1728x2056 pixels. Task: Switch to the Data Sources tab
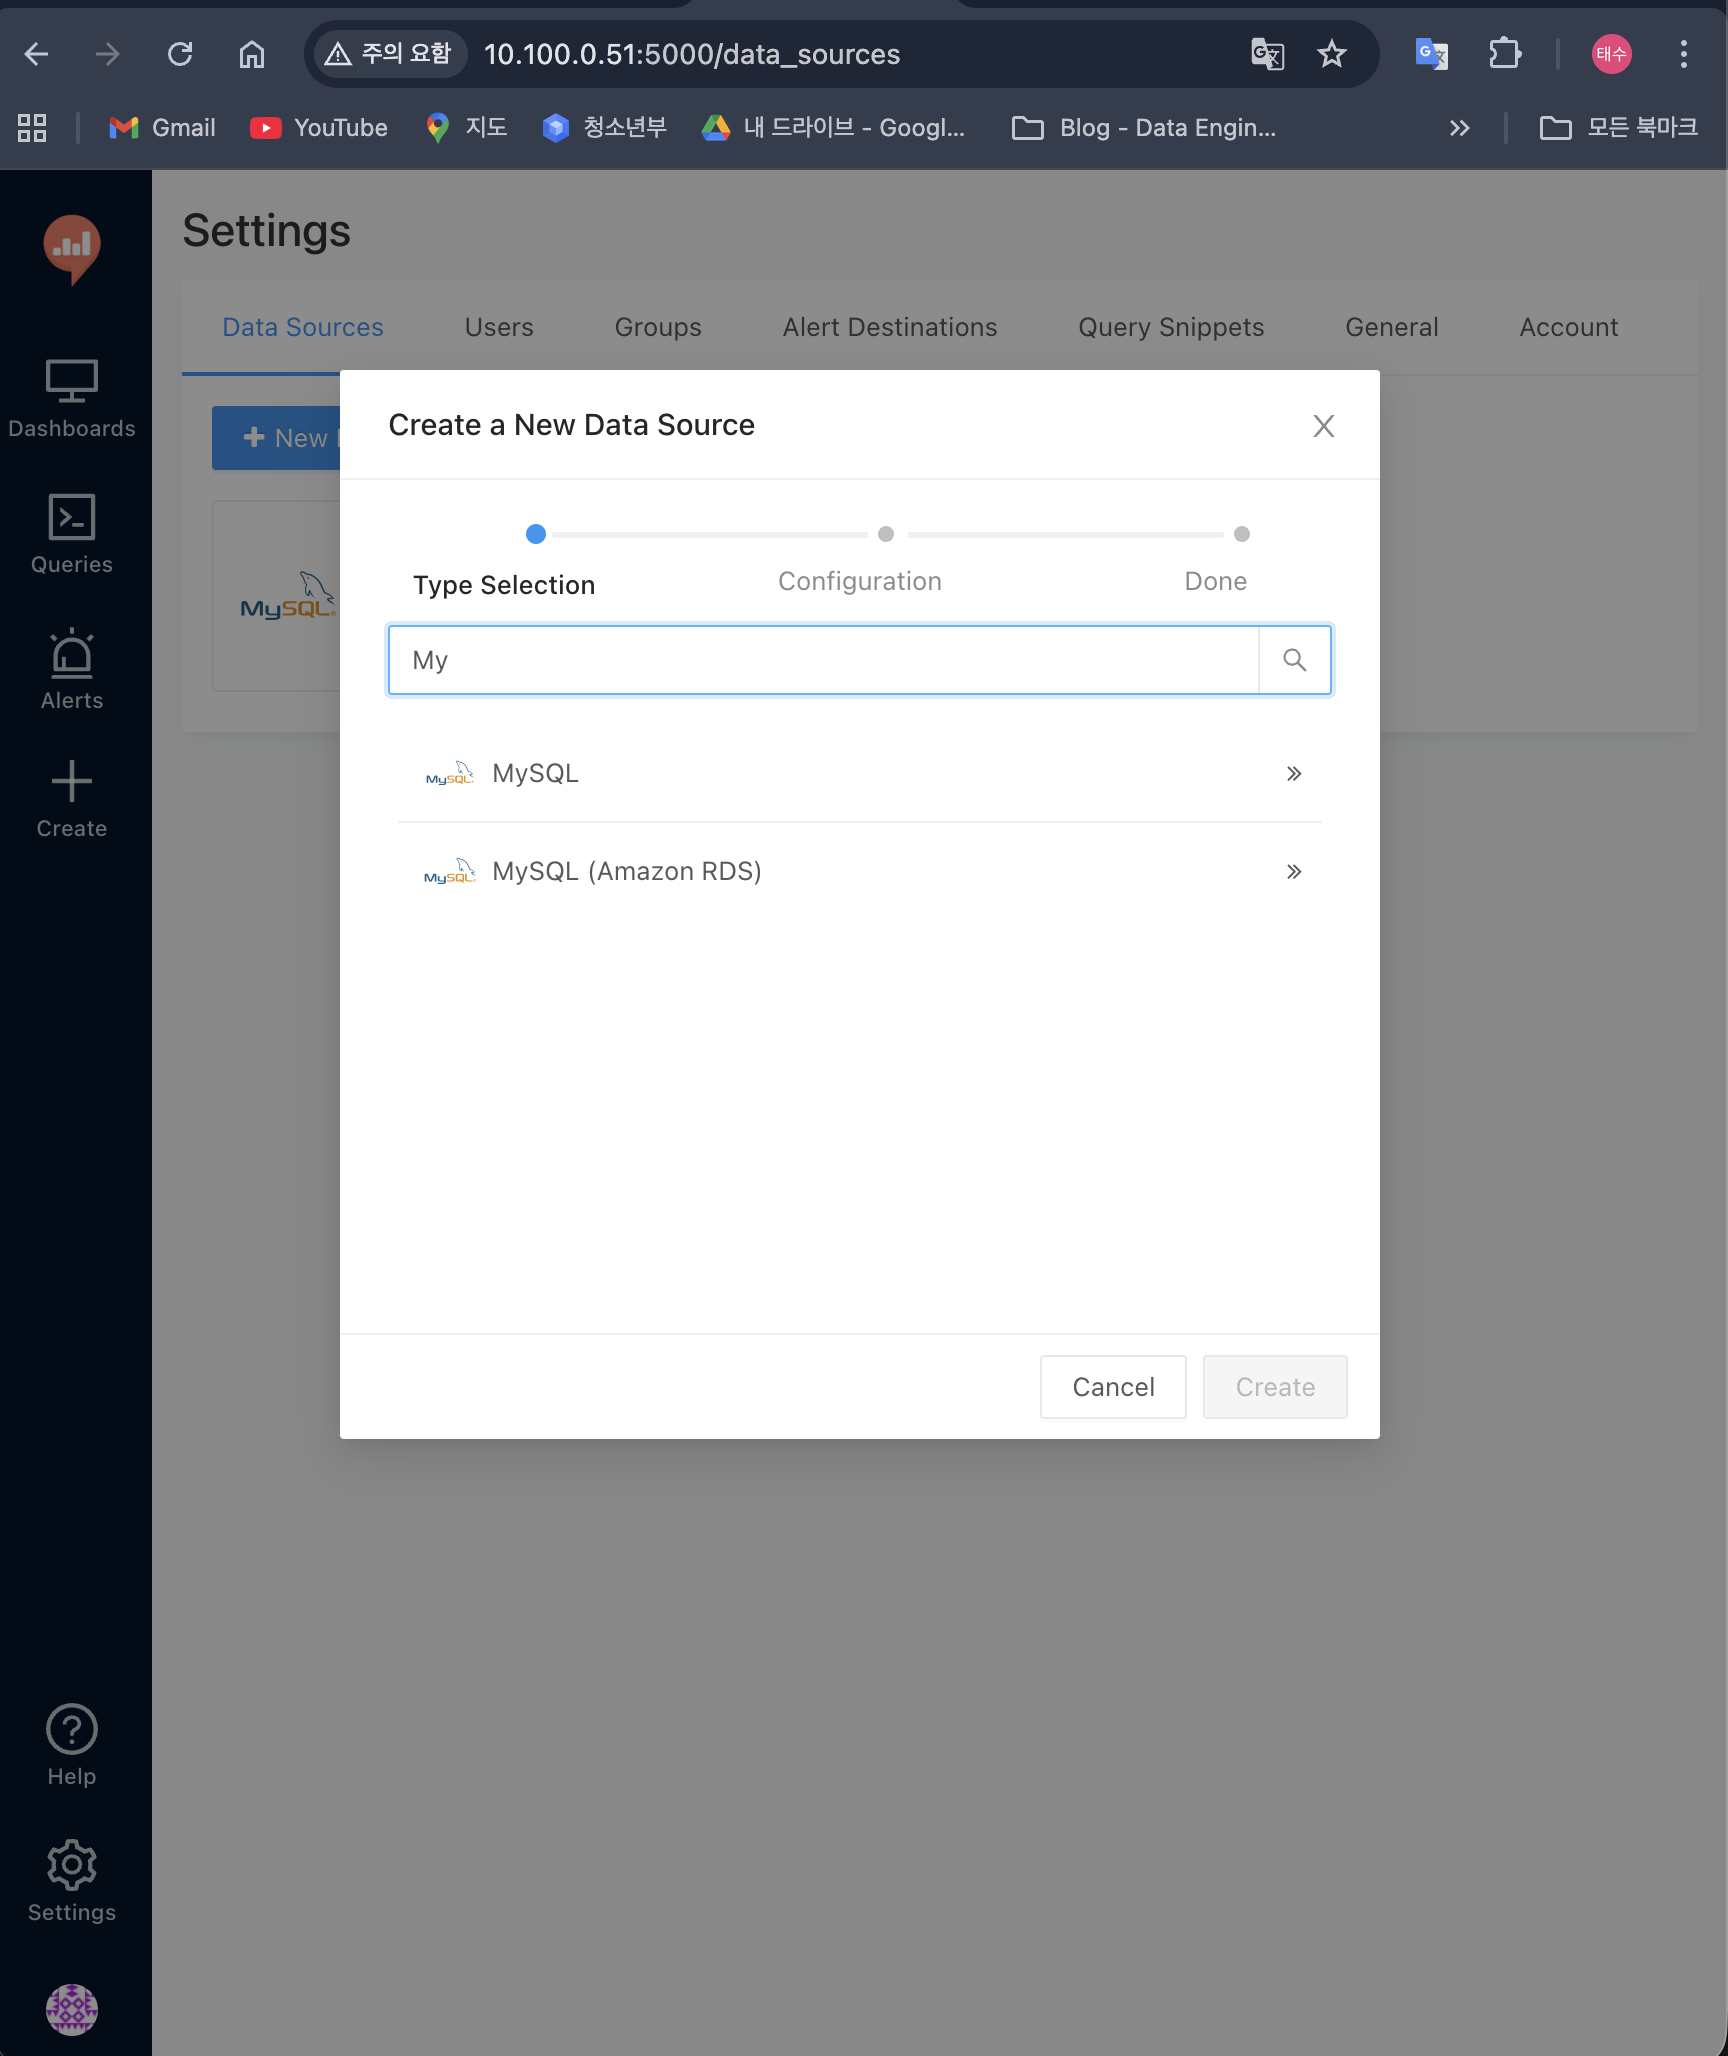303,327
